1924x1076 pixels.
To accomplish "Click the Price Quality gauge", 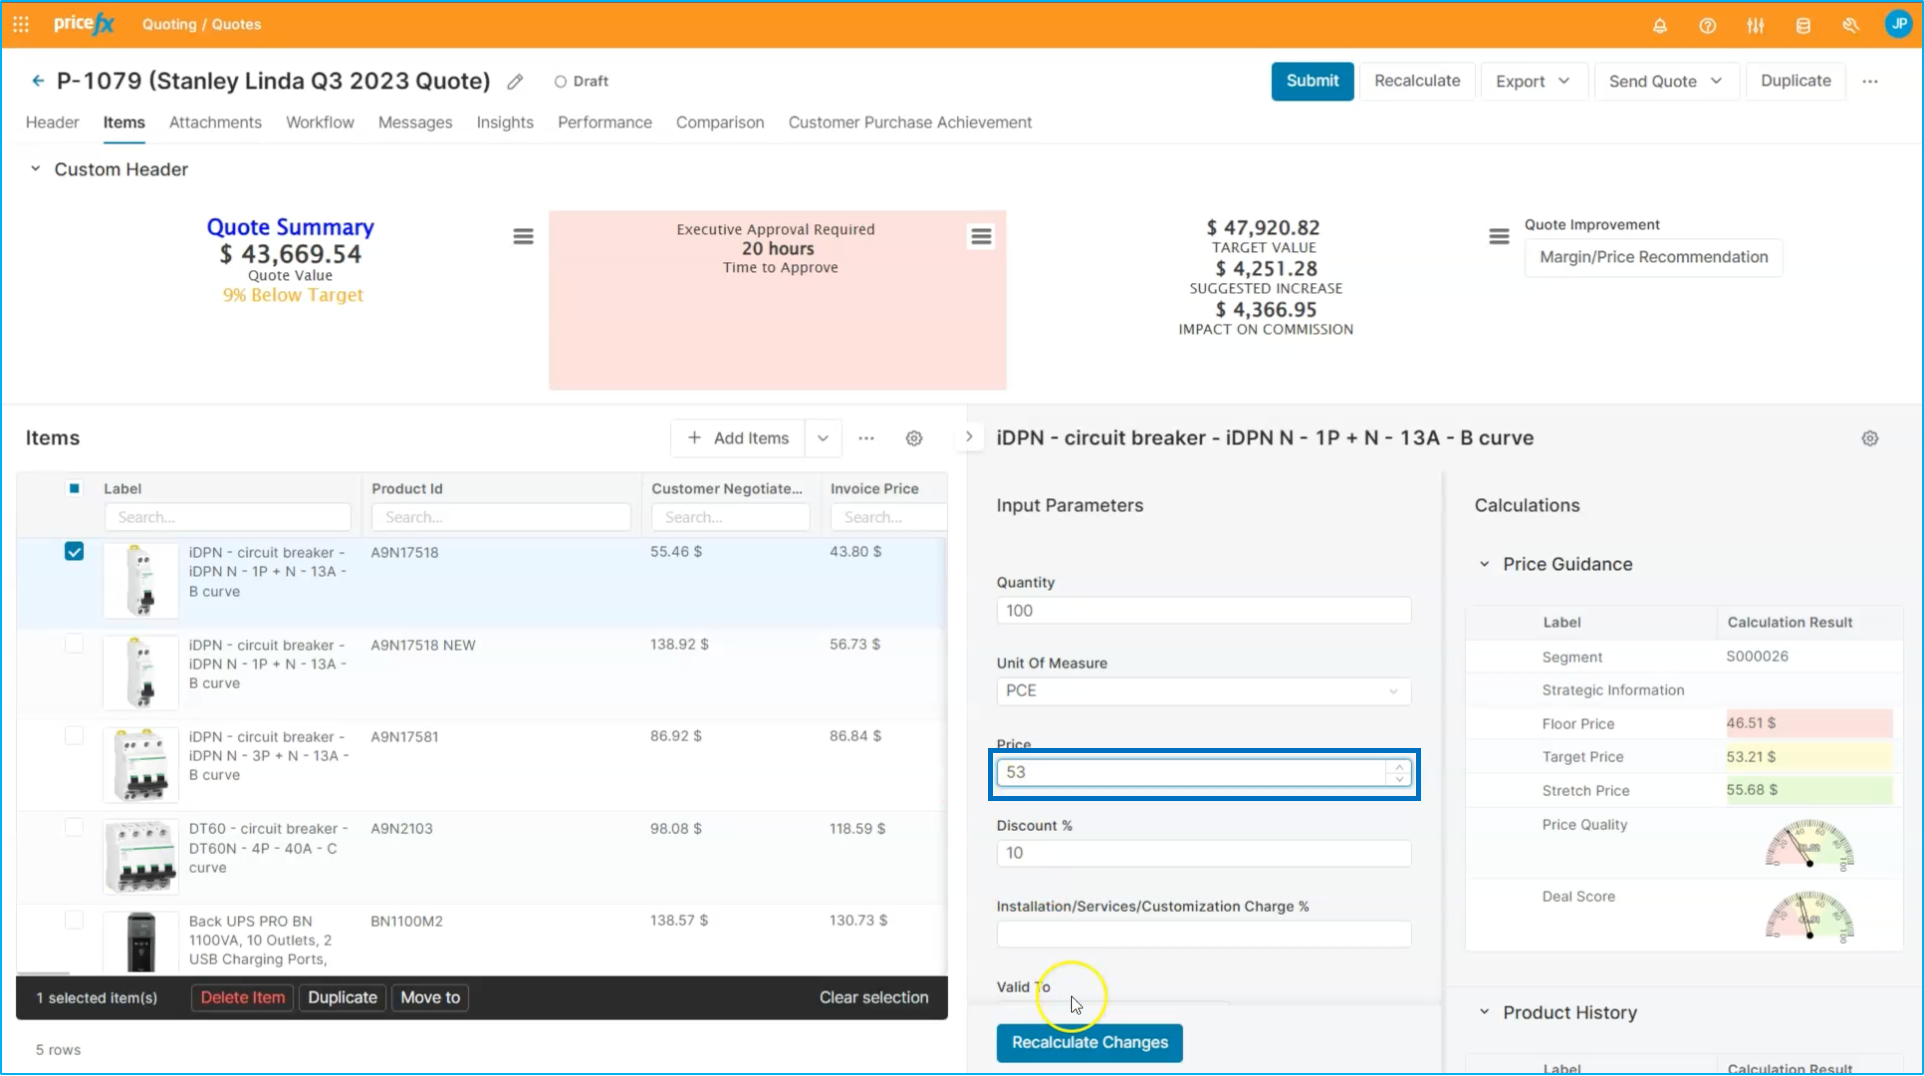I will tap(1808, 844).
